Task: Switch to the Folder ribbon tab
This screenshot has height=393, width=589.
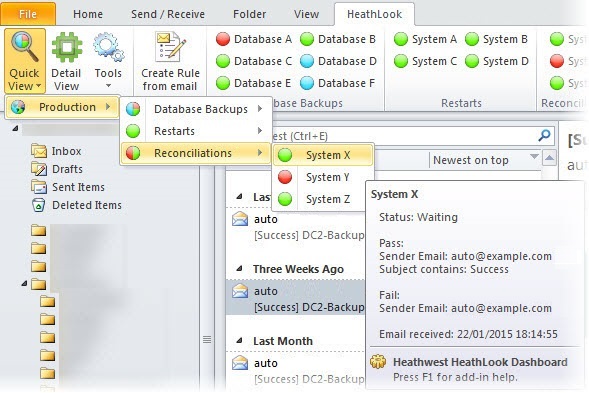Action: 249,14
